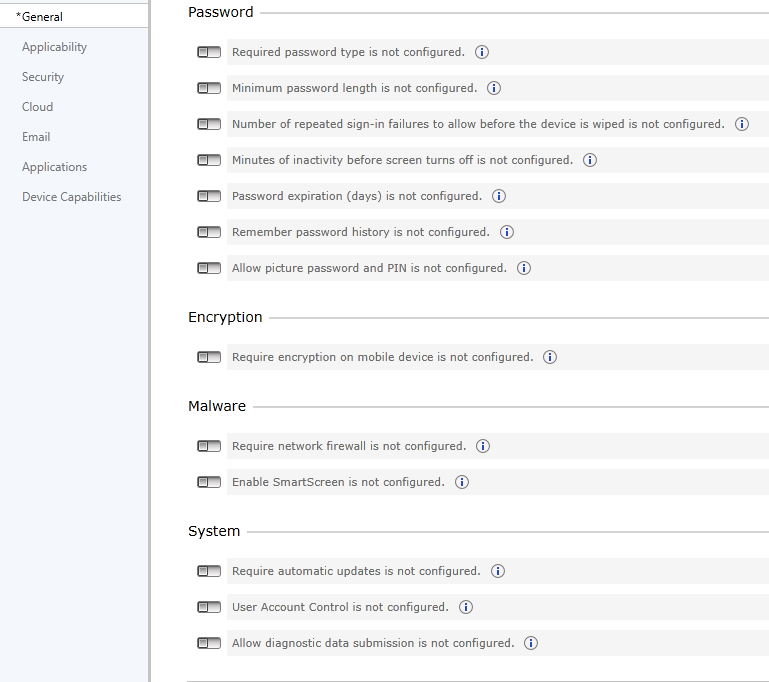The width and height of the screenshot is (769, 682).
Task: Click 'Allow diagnostic data submission is not configured.' text
Action: (373, 643)
